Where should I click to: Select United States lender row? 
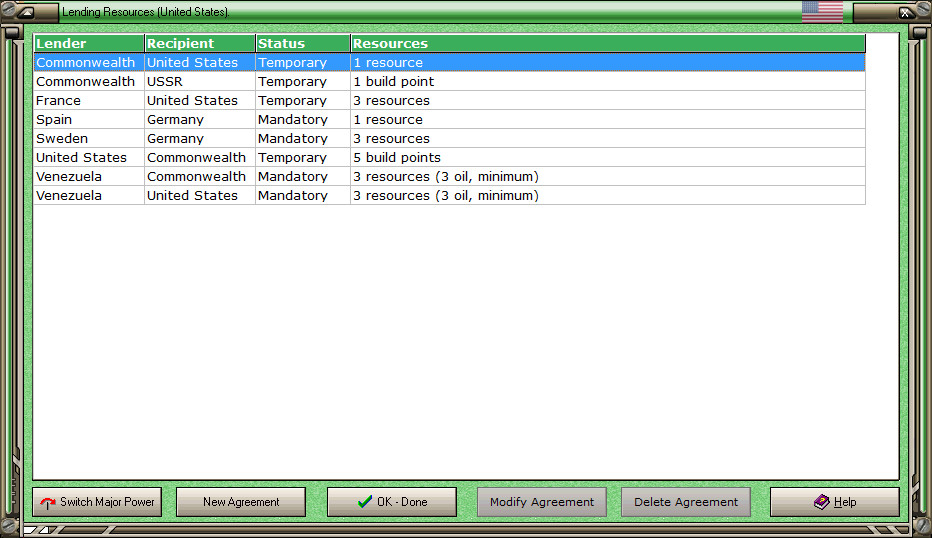coord(449,158)
